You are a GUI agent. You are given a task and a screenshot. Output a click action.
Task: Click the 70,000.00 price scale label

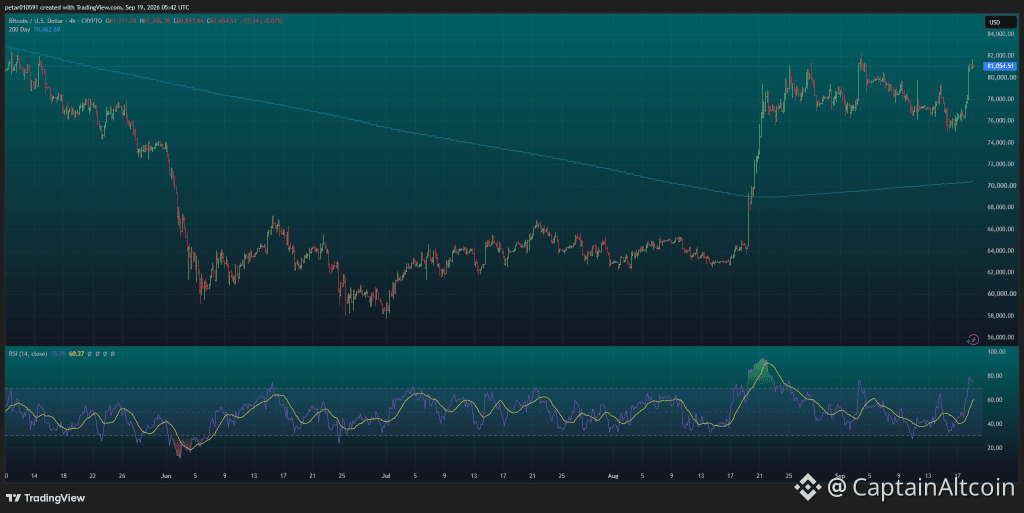tap(1000, 185)
